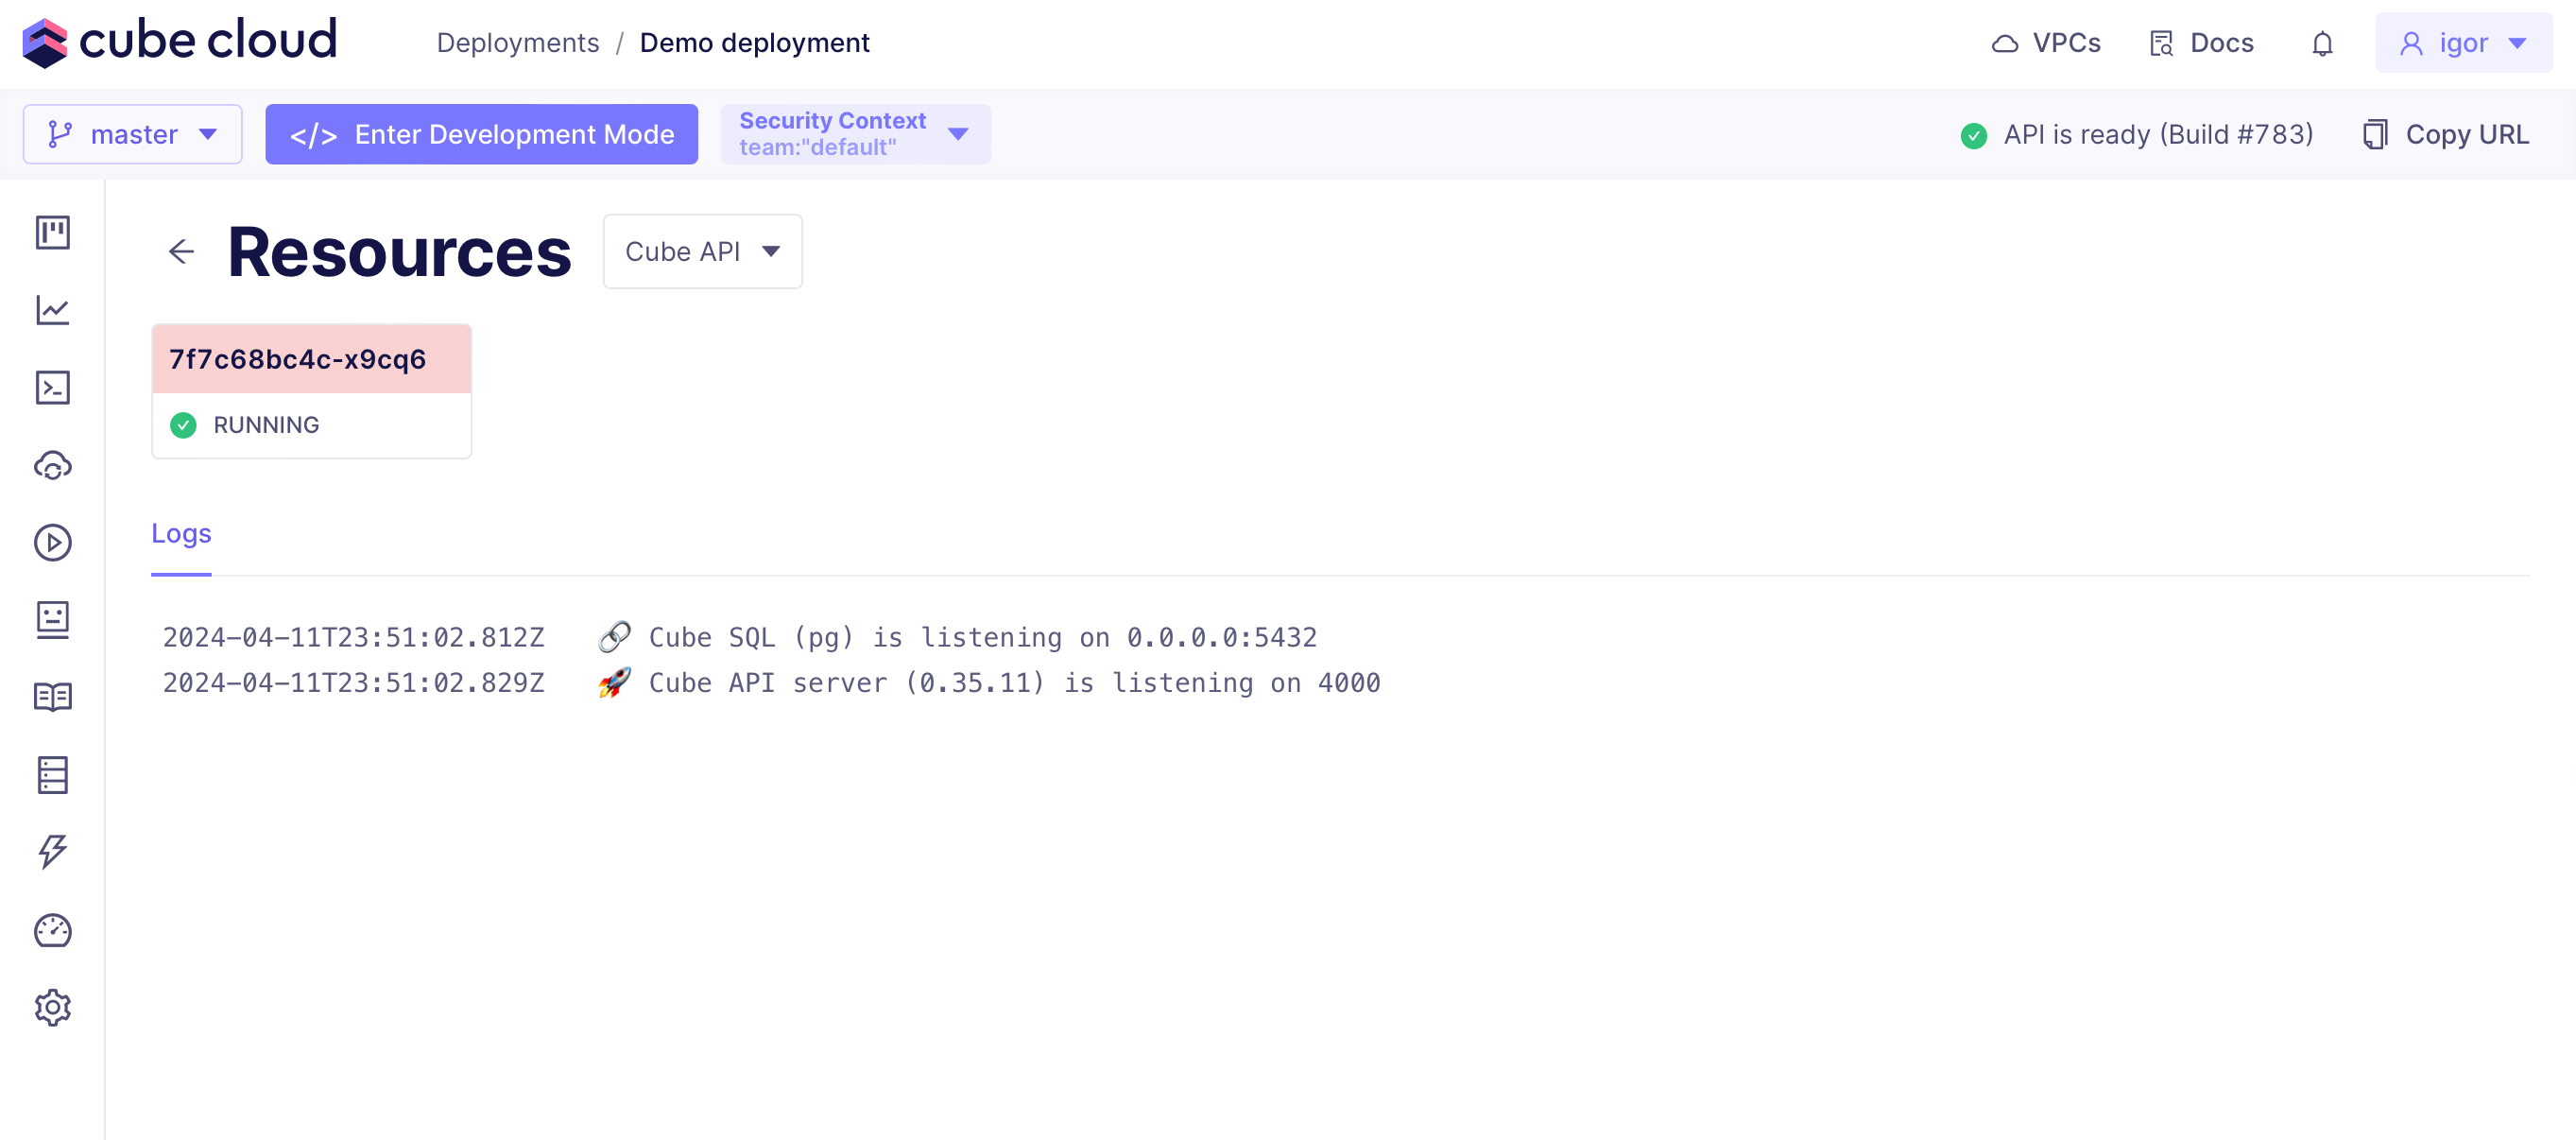
Task: Go back using the left arrow
Action: (x=181, y=251)
